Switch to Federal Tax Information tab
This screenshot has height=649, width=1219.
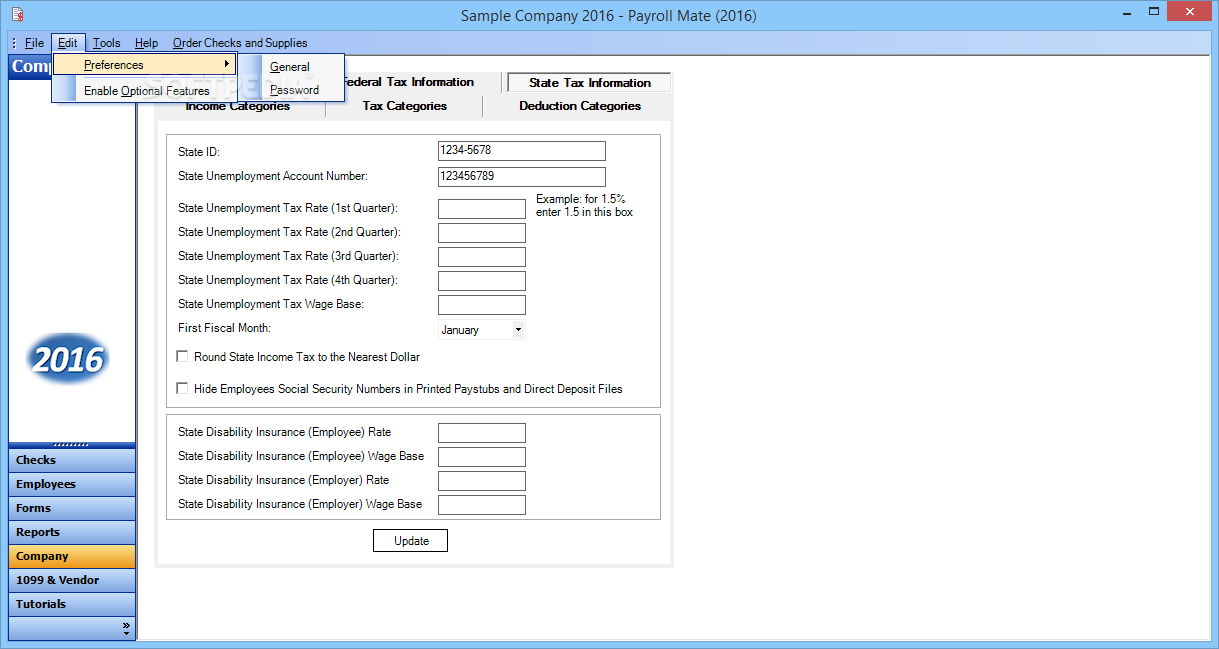[407, 82]
